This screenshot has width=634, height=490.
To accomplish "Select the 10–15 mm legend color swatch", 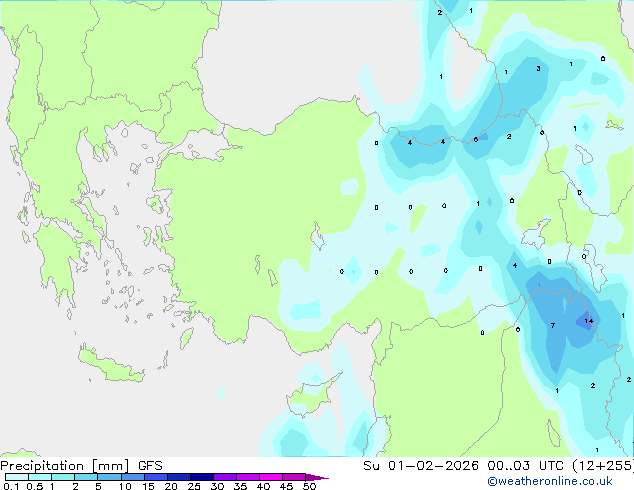I will [132, 477].
